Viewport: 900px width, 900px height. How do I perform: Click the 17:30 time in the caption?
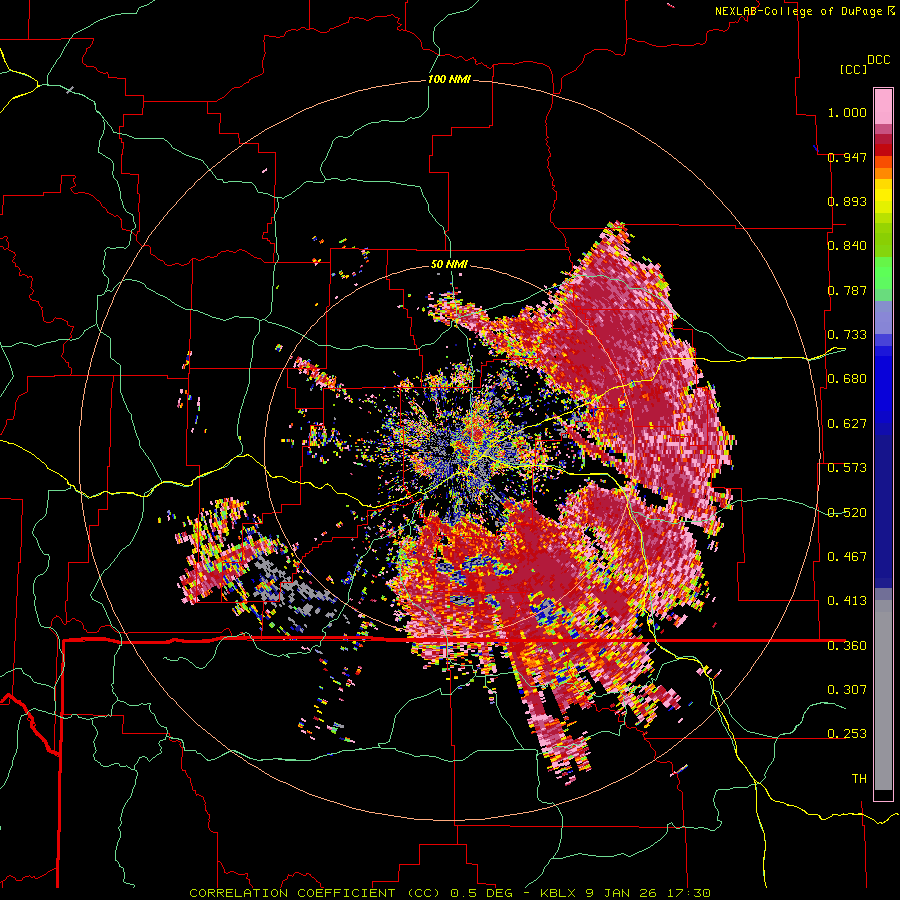pyautogui.click(x=689, y=893)
